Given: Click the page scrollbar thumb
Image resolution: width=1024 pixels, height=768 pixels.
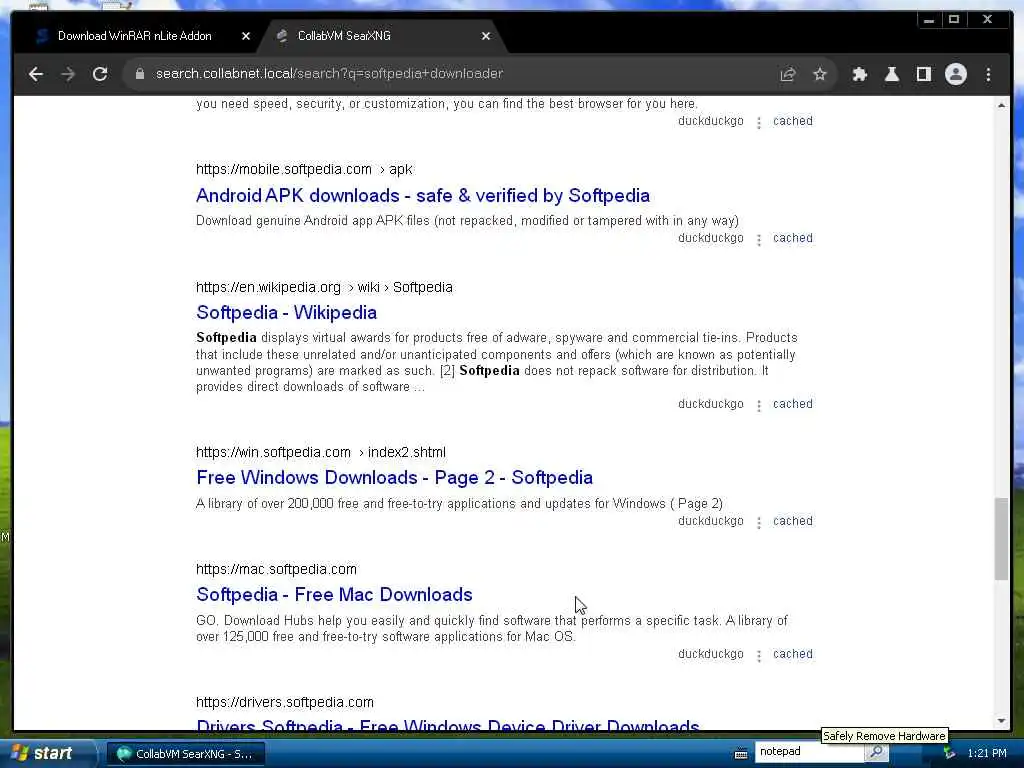Looking at the screenshot, I should pos(1001,538).
